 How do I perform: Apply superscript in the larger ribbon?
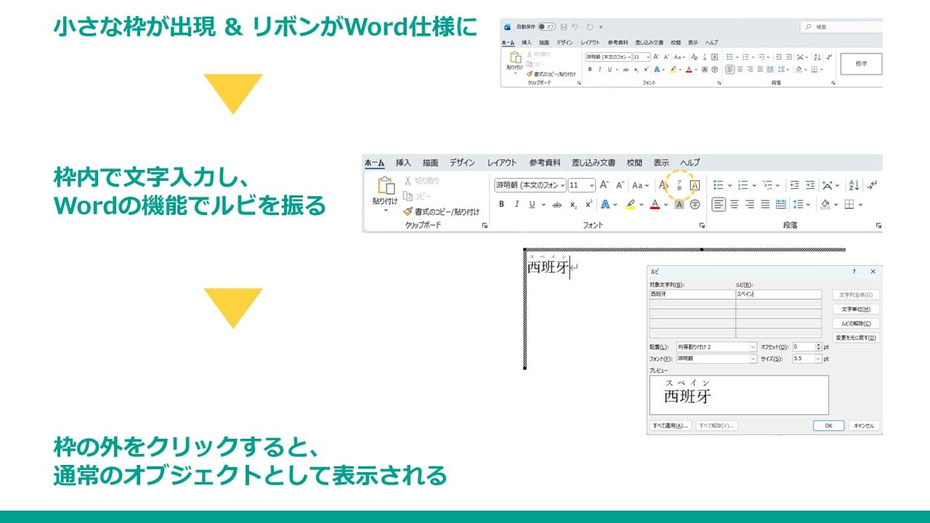point(588,205)
